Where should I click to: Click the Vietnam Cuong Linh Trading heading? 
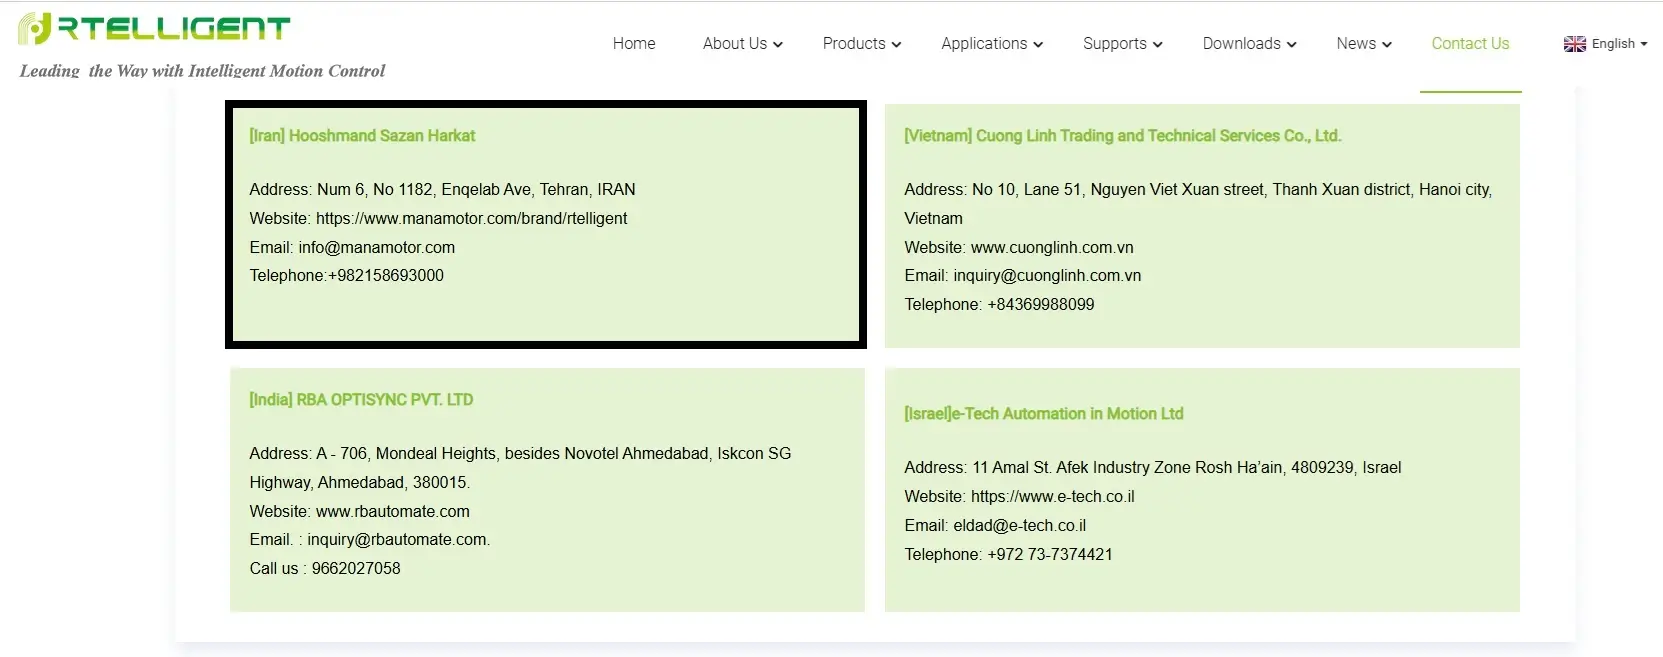point(1122,136)
